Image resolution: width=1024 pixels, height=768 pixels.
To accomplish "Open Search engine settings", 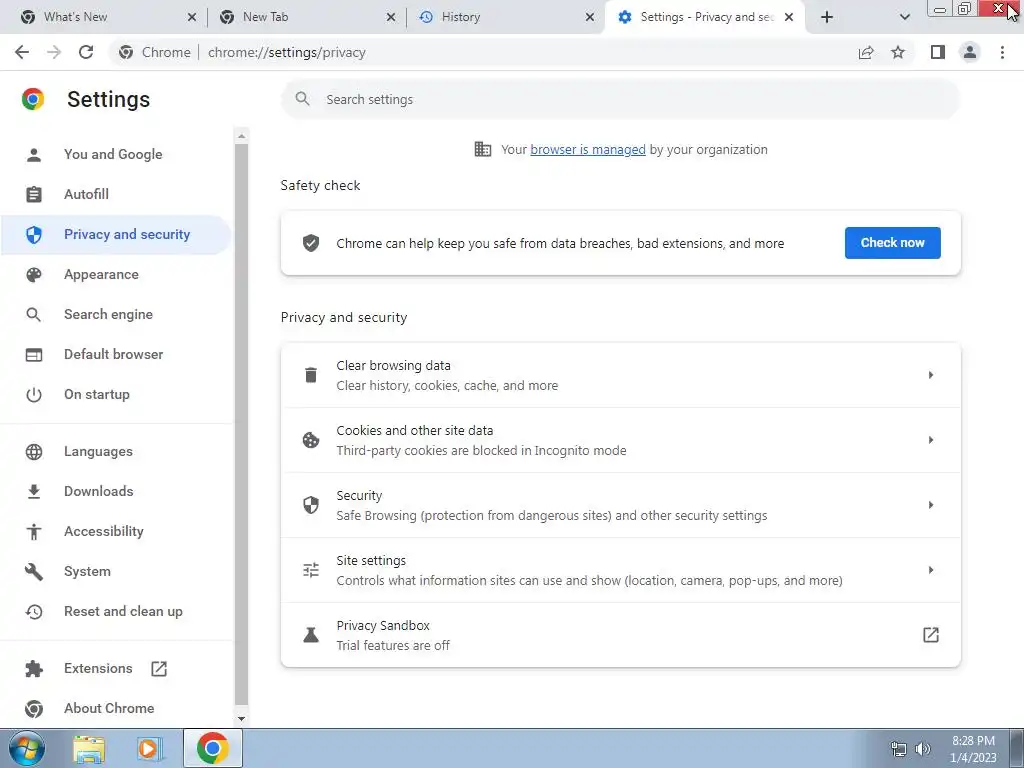I will 116,314.
